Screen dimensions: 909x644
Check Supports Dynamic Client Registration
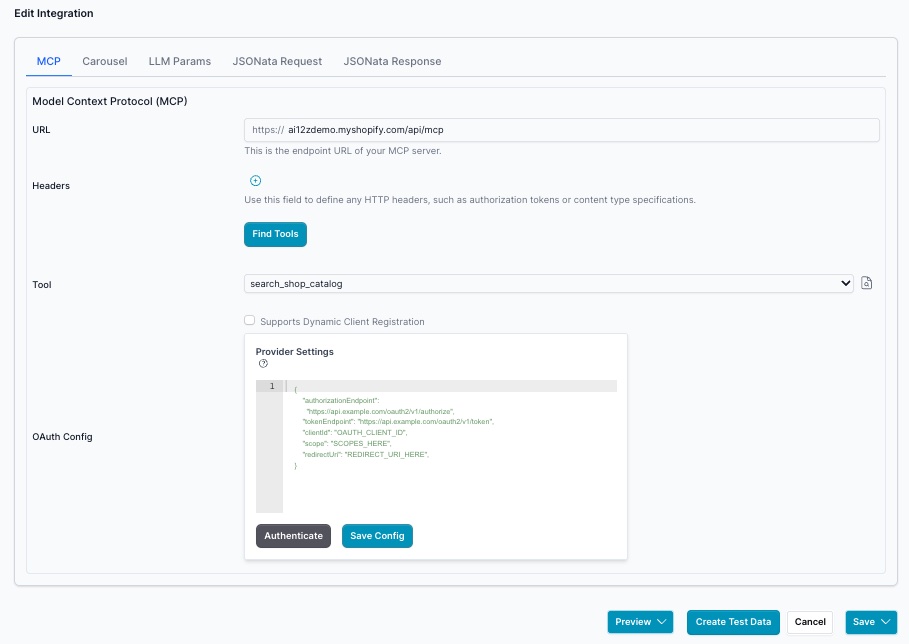click(x=249, y=320)
